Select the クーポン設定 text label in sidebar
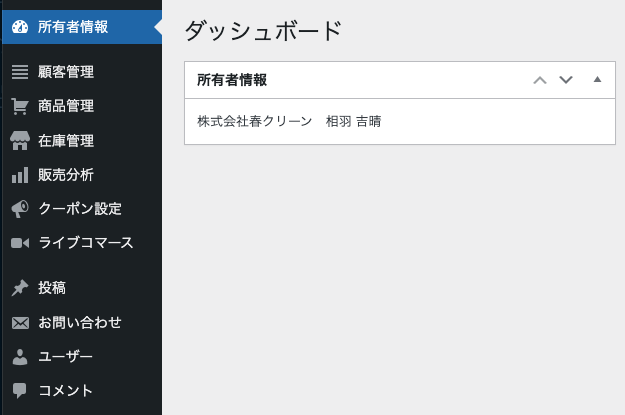Image resolution: width=625 pixels, height=415 pixels. point(80,209)
